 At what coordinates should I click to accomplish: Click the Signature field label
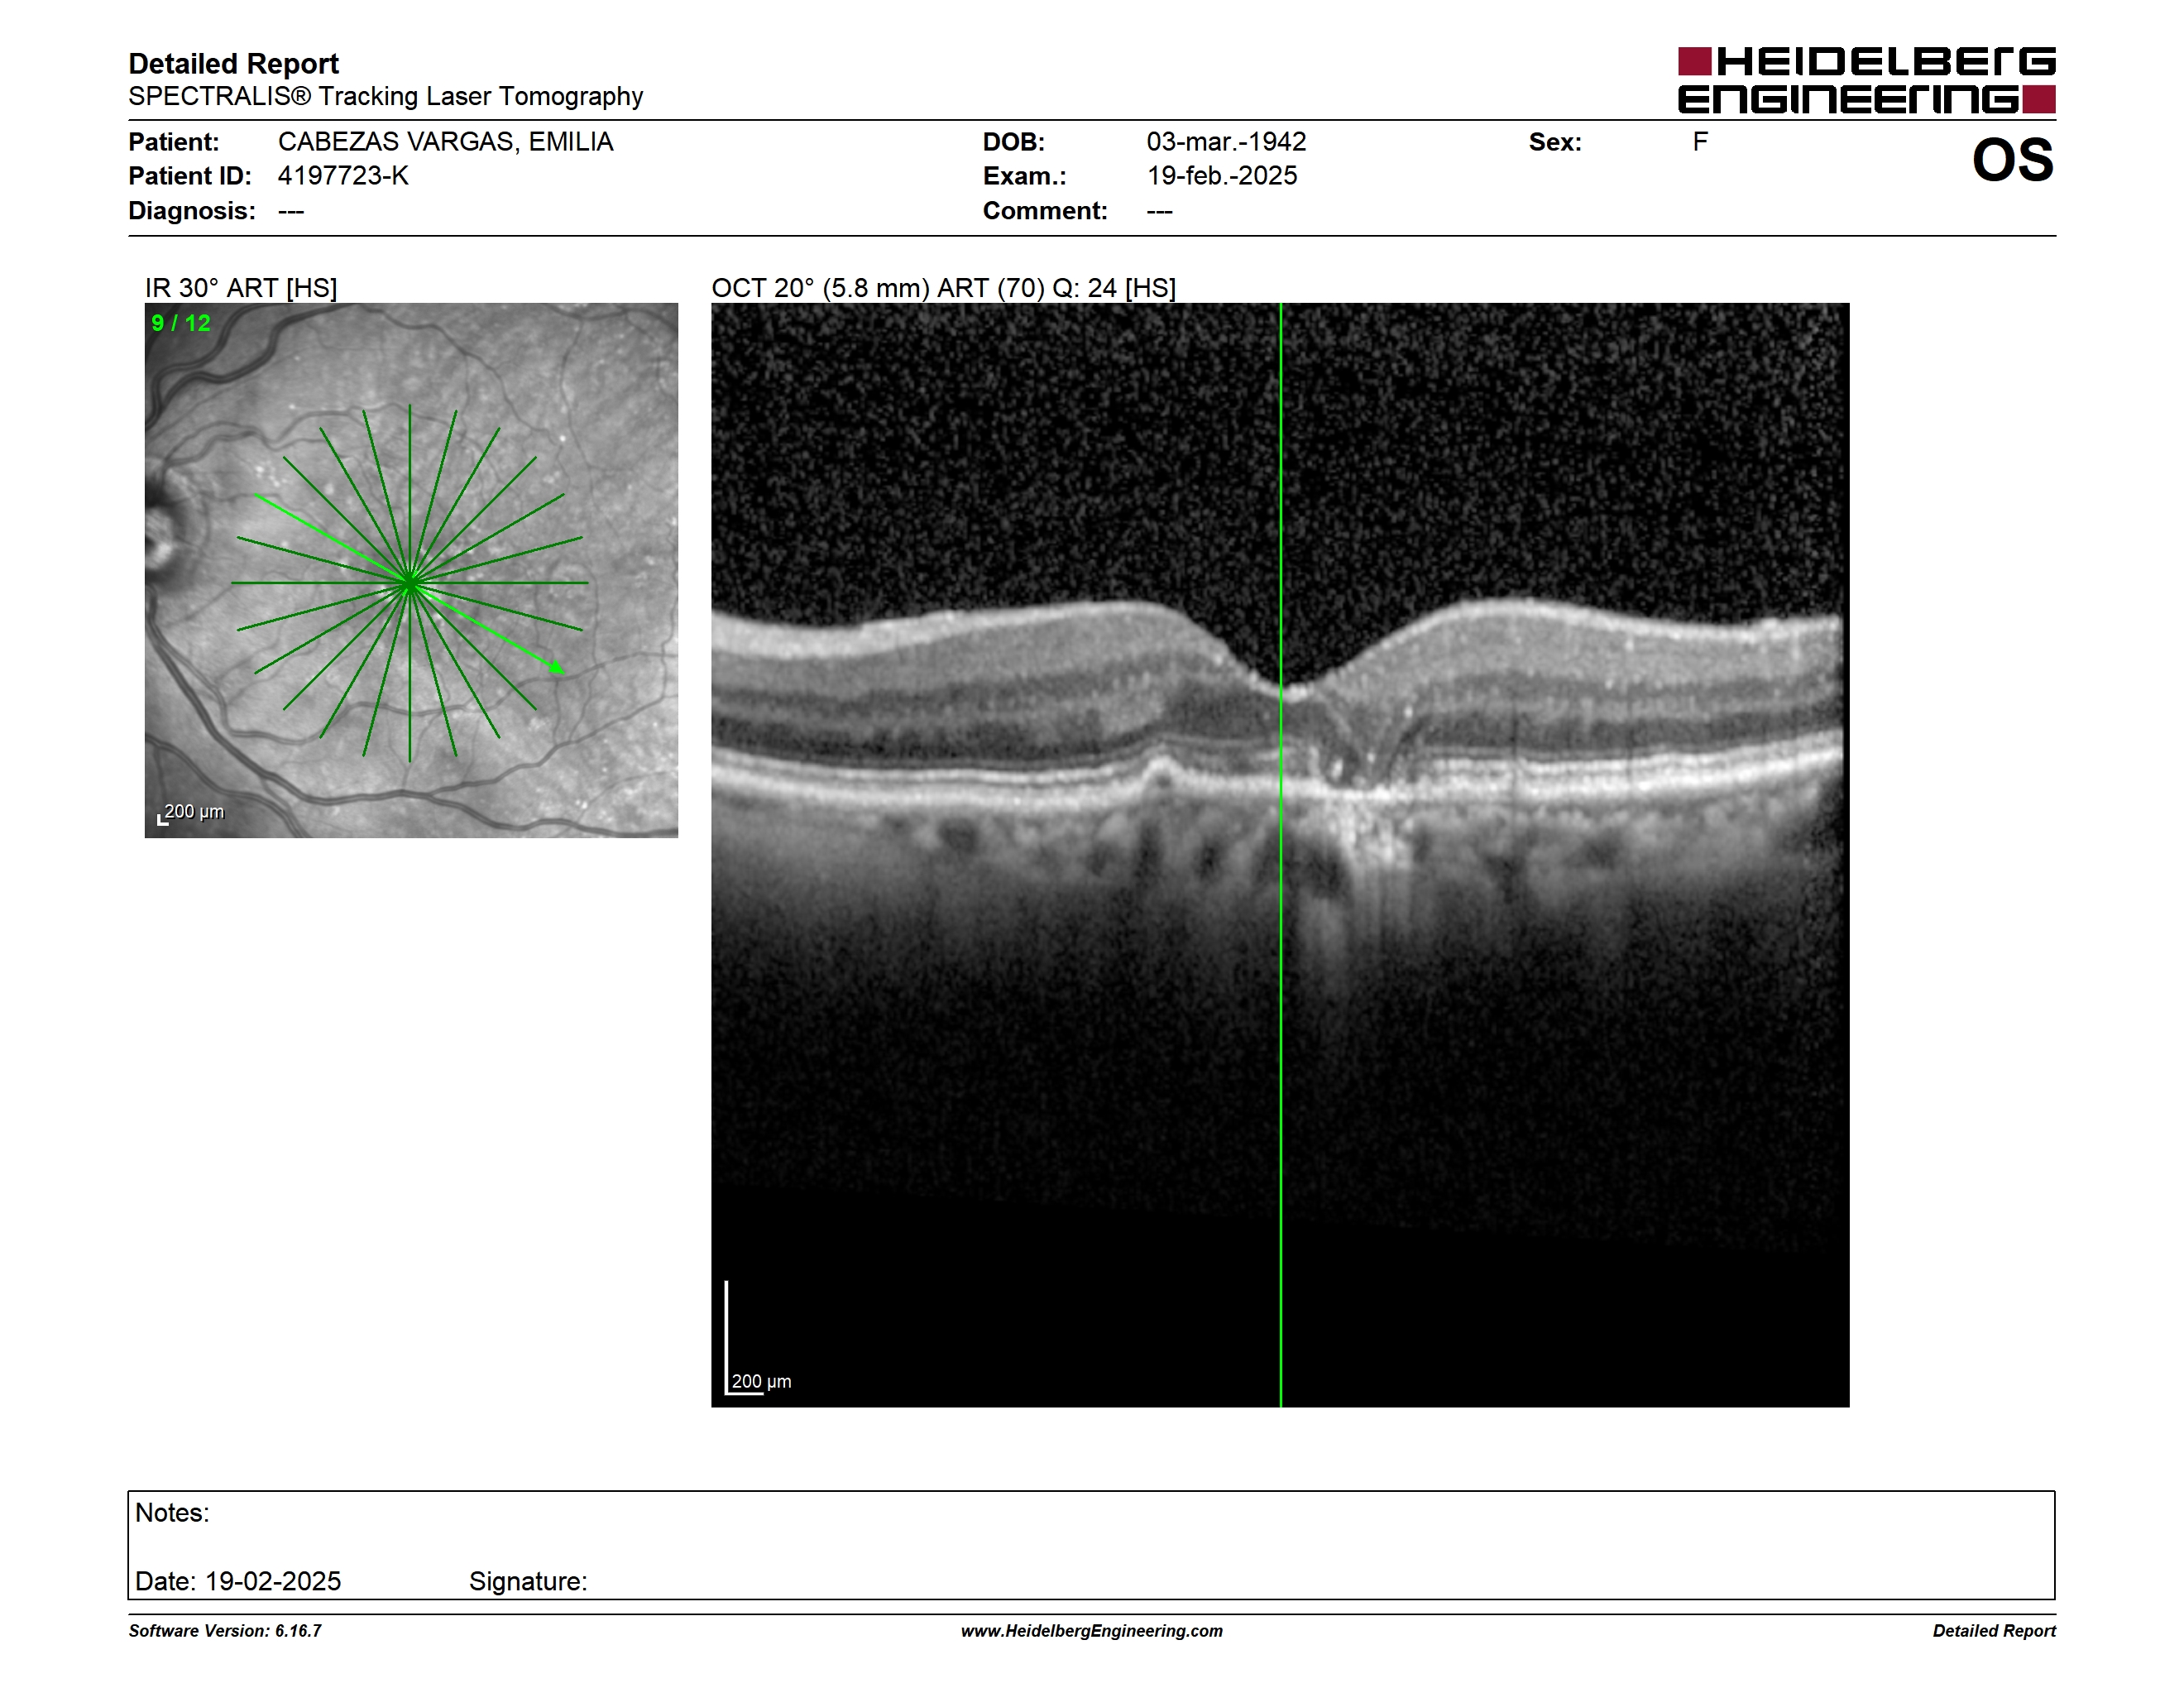pyautogui.click(x=528, y=1582)
